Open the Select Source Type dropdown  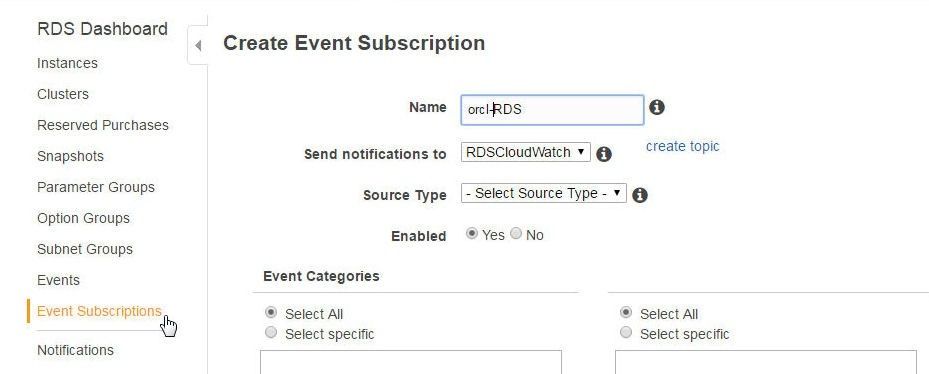pos(543,193)
